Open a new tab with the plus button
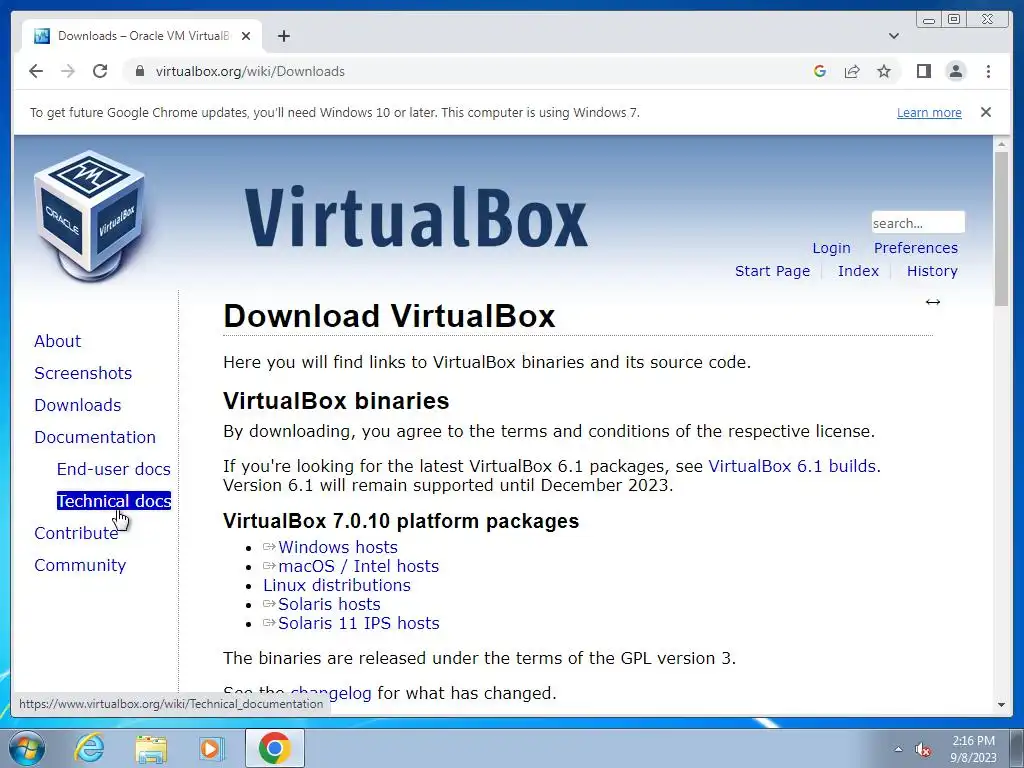Screen dimensions: 1024x768 (283, 36)
